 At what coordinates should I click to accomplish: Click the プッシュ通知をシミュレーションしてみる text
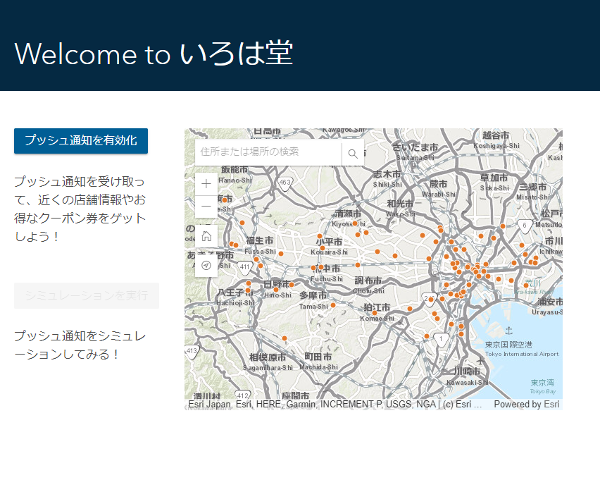pyautogui.click(x=80, y=345)
